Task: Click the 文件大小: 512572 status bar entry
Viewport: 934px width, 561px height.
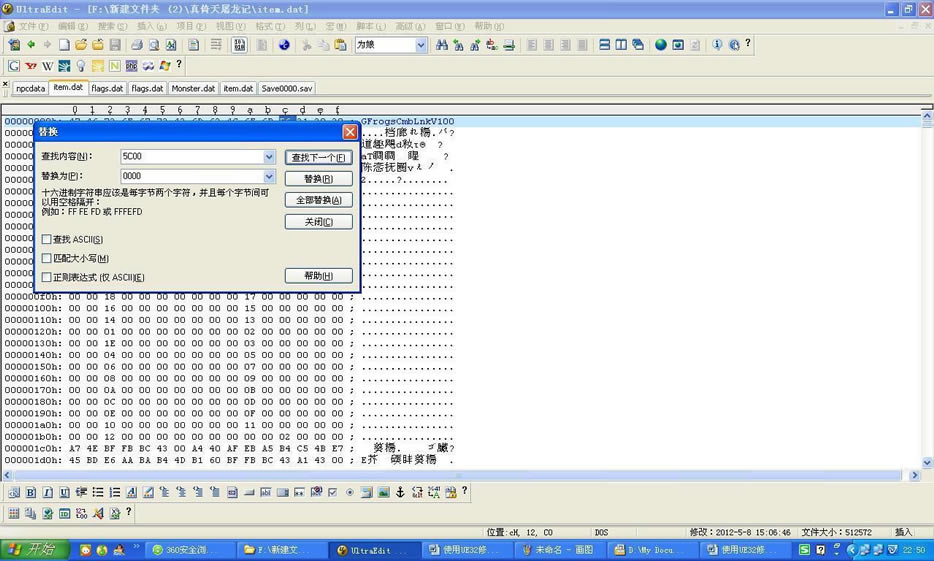Action: 836,532
